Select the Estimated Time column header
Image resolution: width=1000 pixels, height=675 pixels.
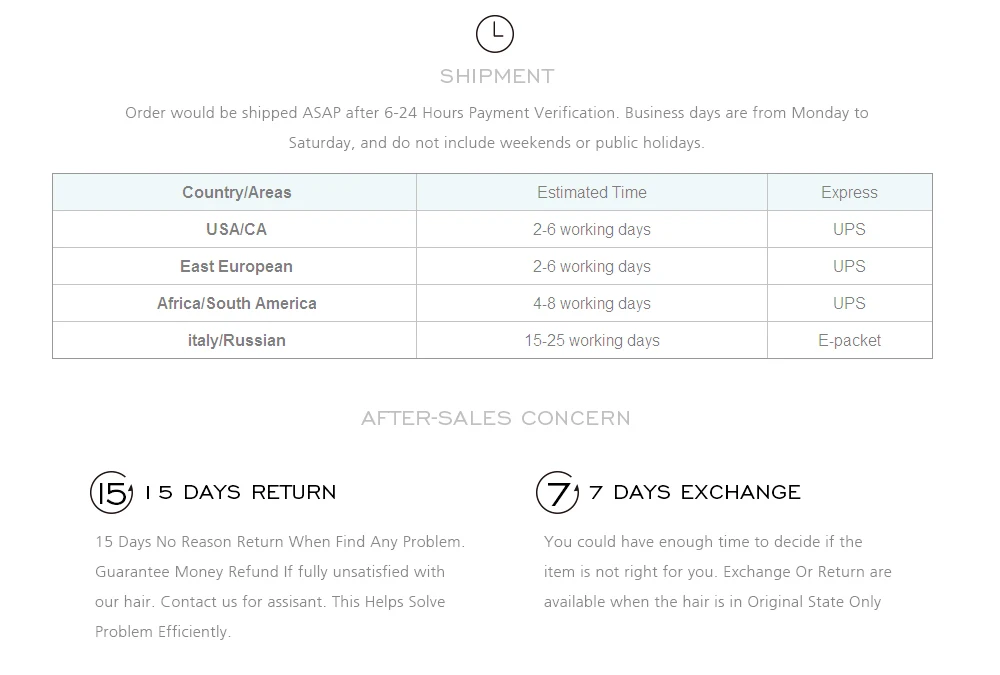pos(592,192)
